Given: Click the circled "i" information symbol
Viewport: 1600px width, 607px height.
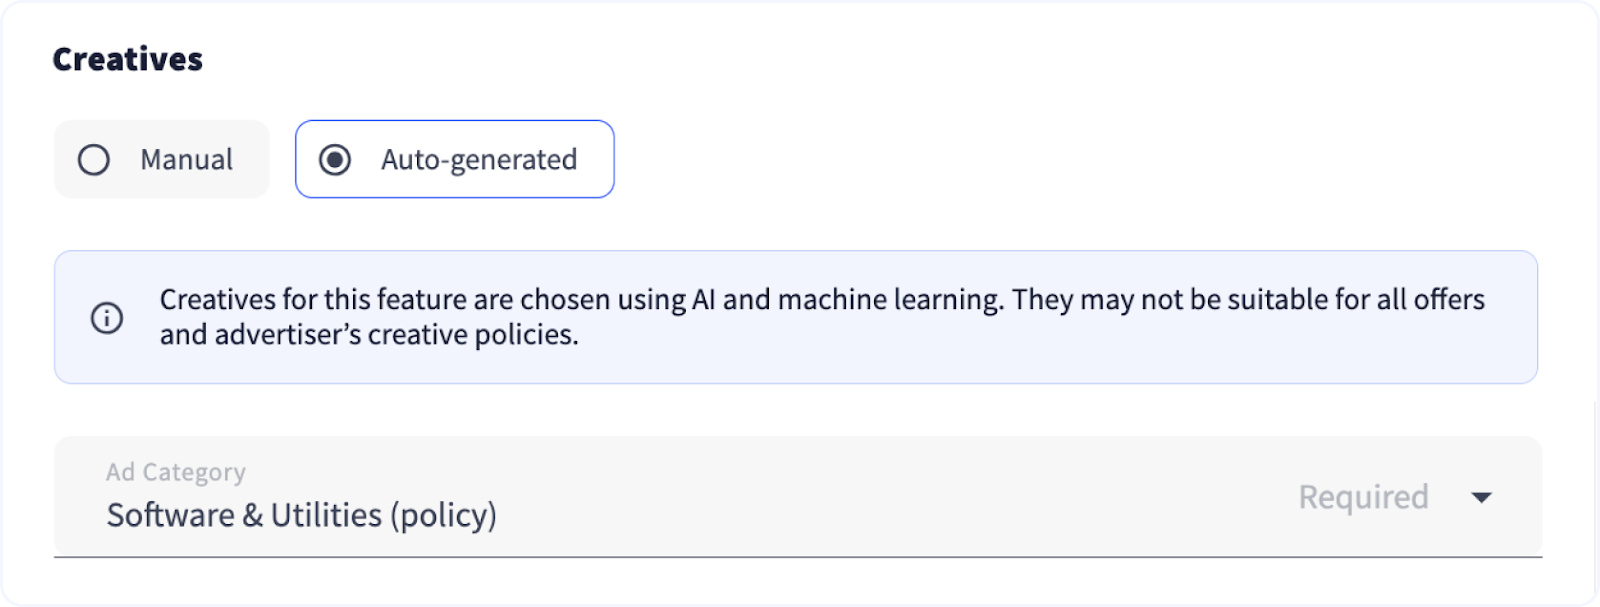Looking at the screenshot, I should [x=107, y=318].
